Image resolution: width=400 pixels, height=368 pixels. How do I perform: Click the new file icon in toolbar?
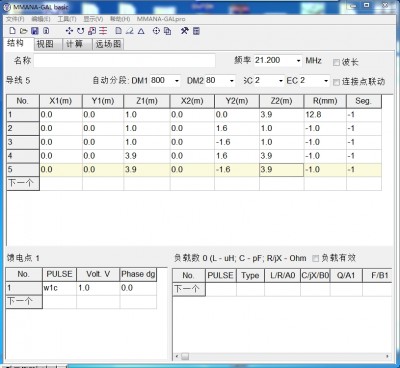click(12, 31)
